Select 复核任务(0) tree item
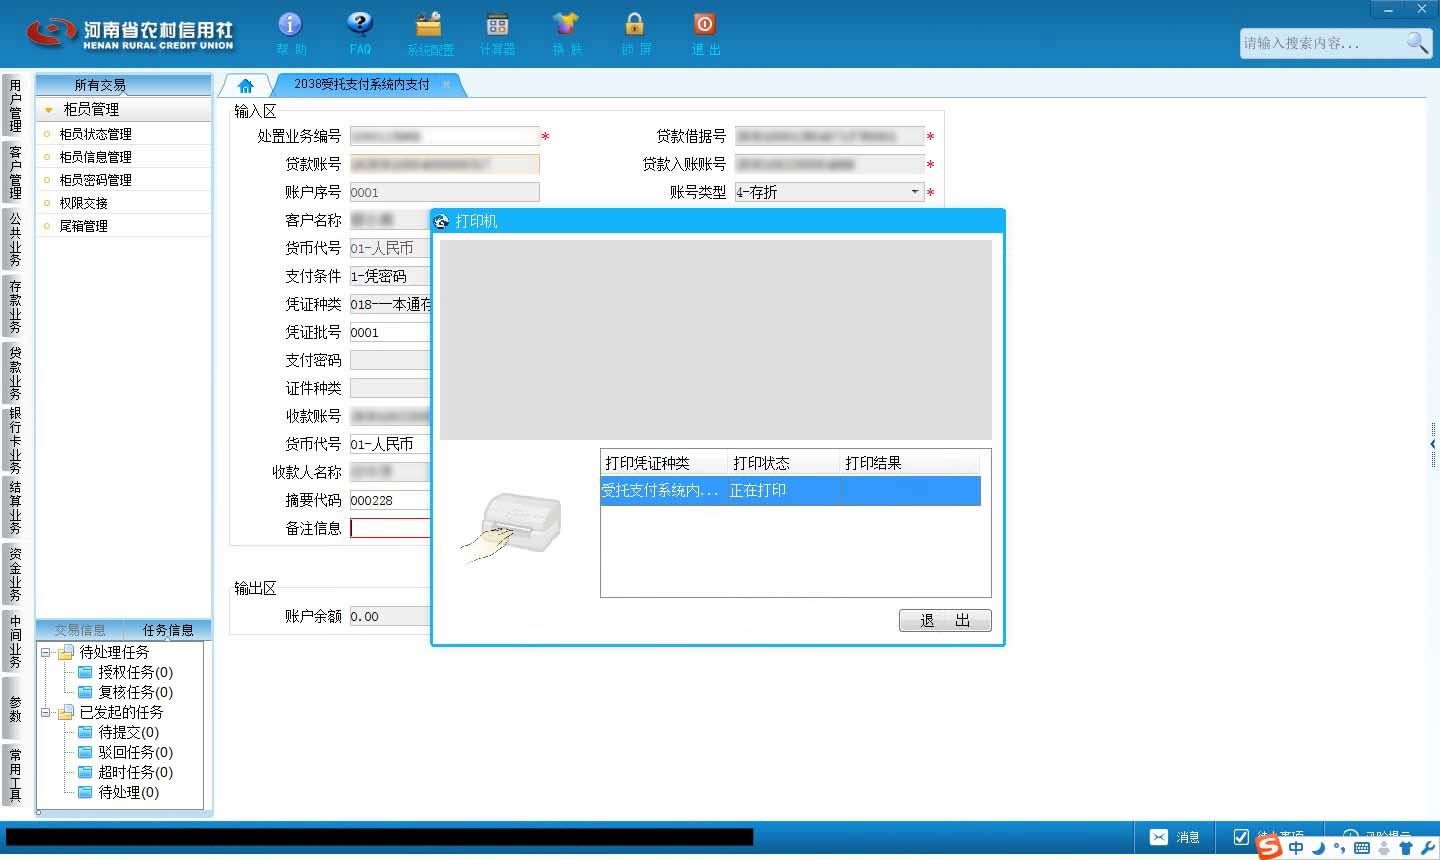Screen dimensions: 1440x860 click(x=135, y=692)
